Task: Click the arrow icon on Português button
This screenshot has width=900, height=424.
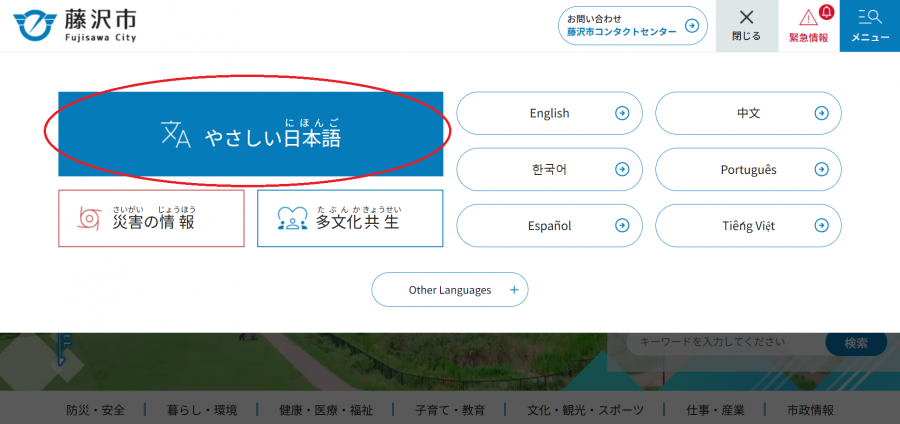Action: tap(821, 169)
